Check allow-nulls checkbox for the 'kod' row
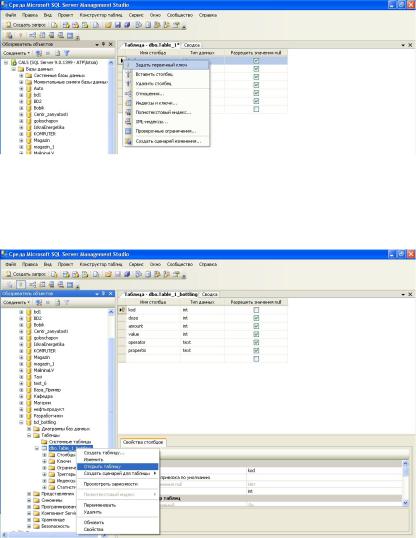The height and width of the screenshot is (538, 416). [256, 310]
